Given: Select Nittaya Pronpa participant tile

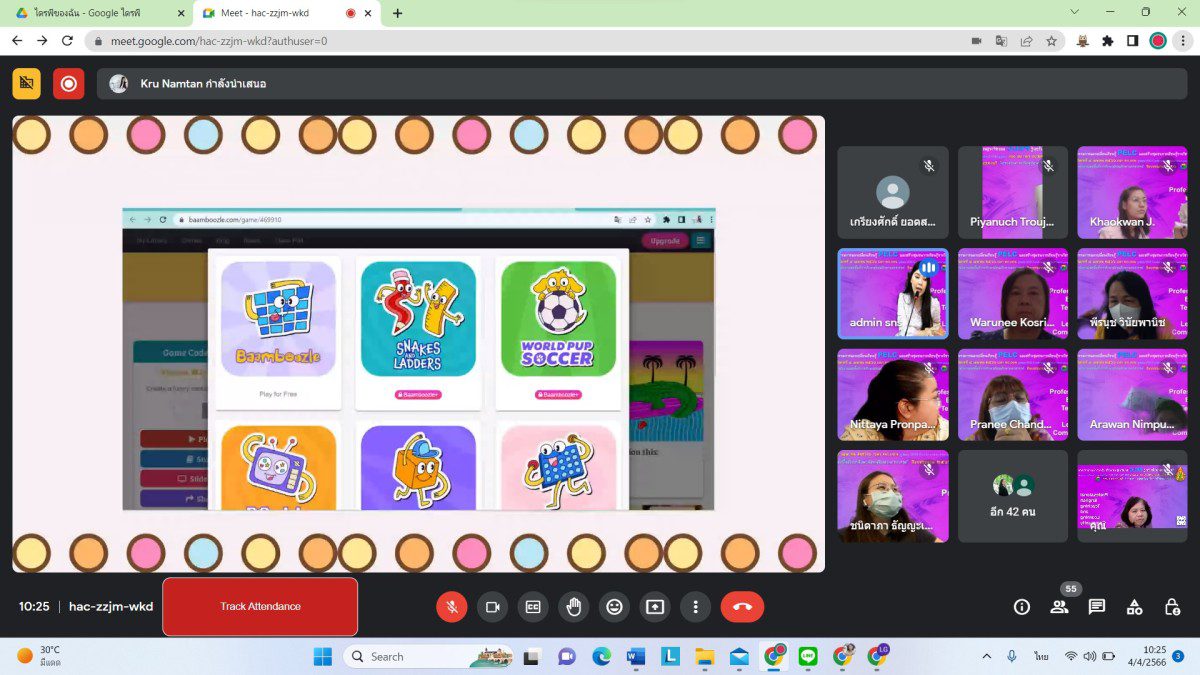Looking at the screenshot, I should pyautogui.click(x=892, y=395).
